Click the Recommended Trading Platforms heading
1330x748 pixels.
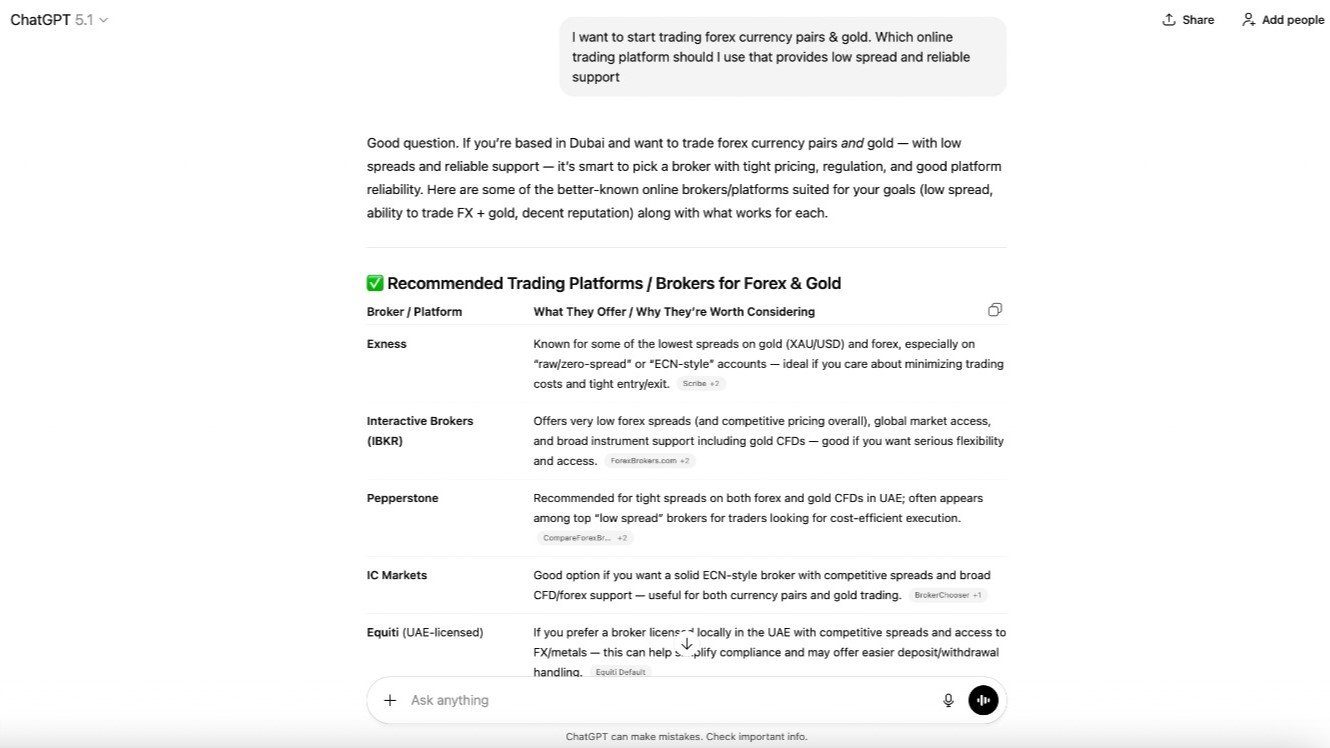pos(613,283)
